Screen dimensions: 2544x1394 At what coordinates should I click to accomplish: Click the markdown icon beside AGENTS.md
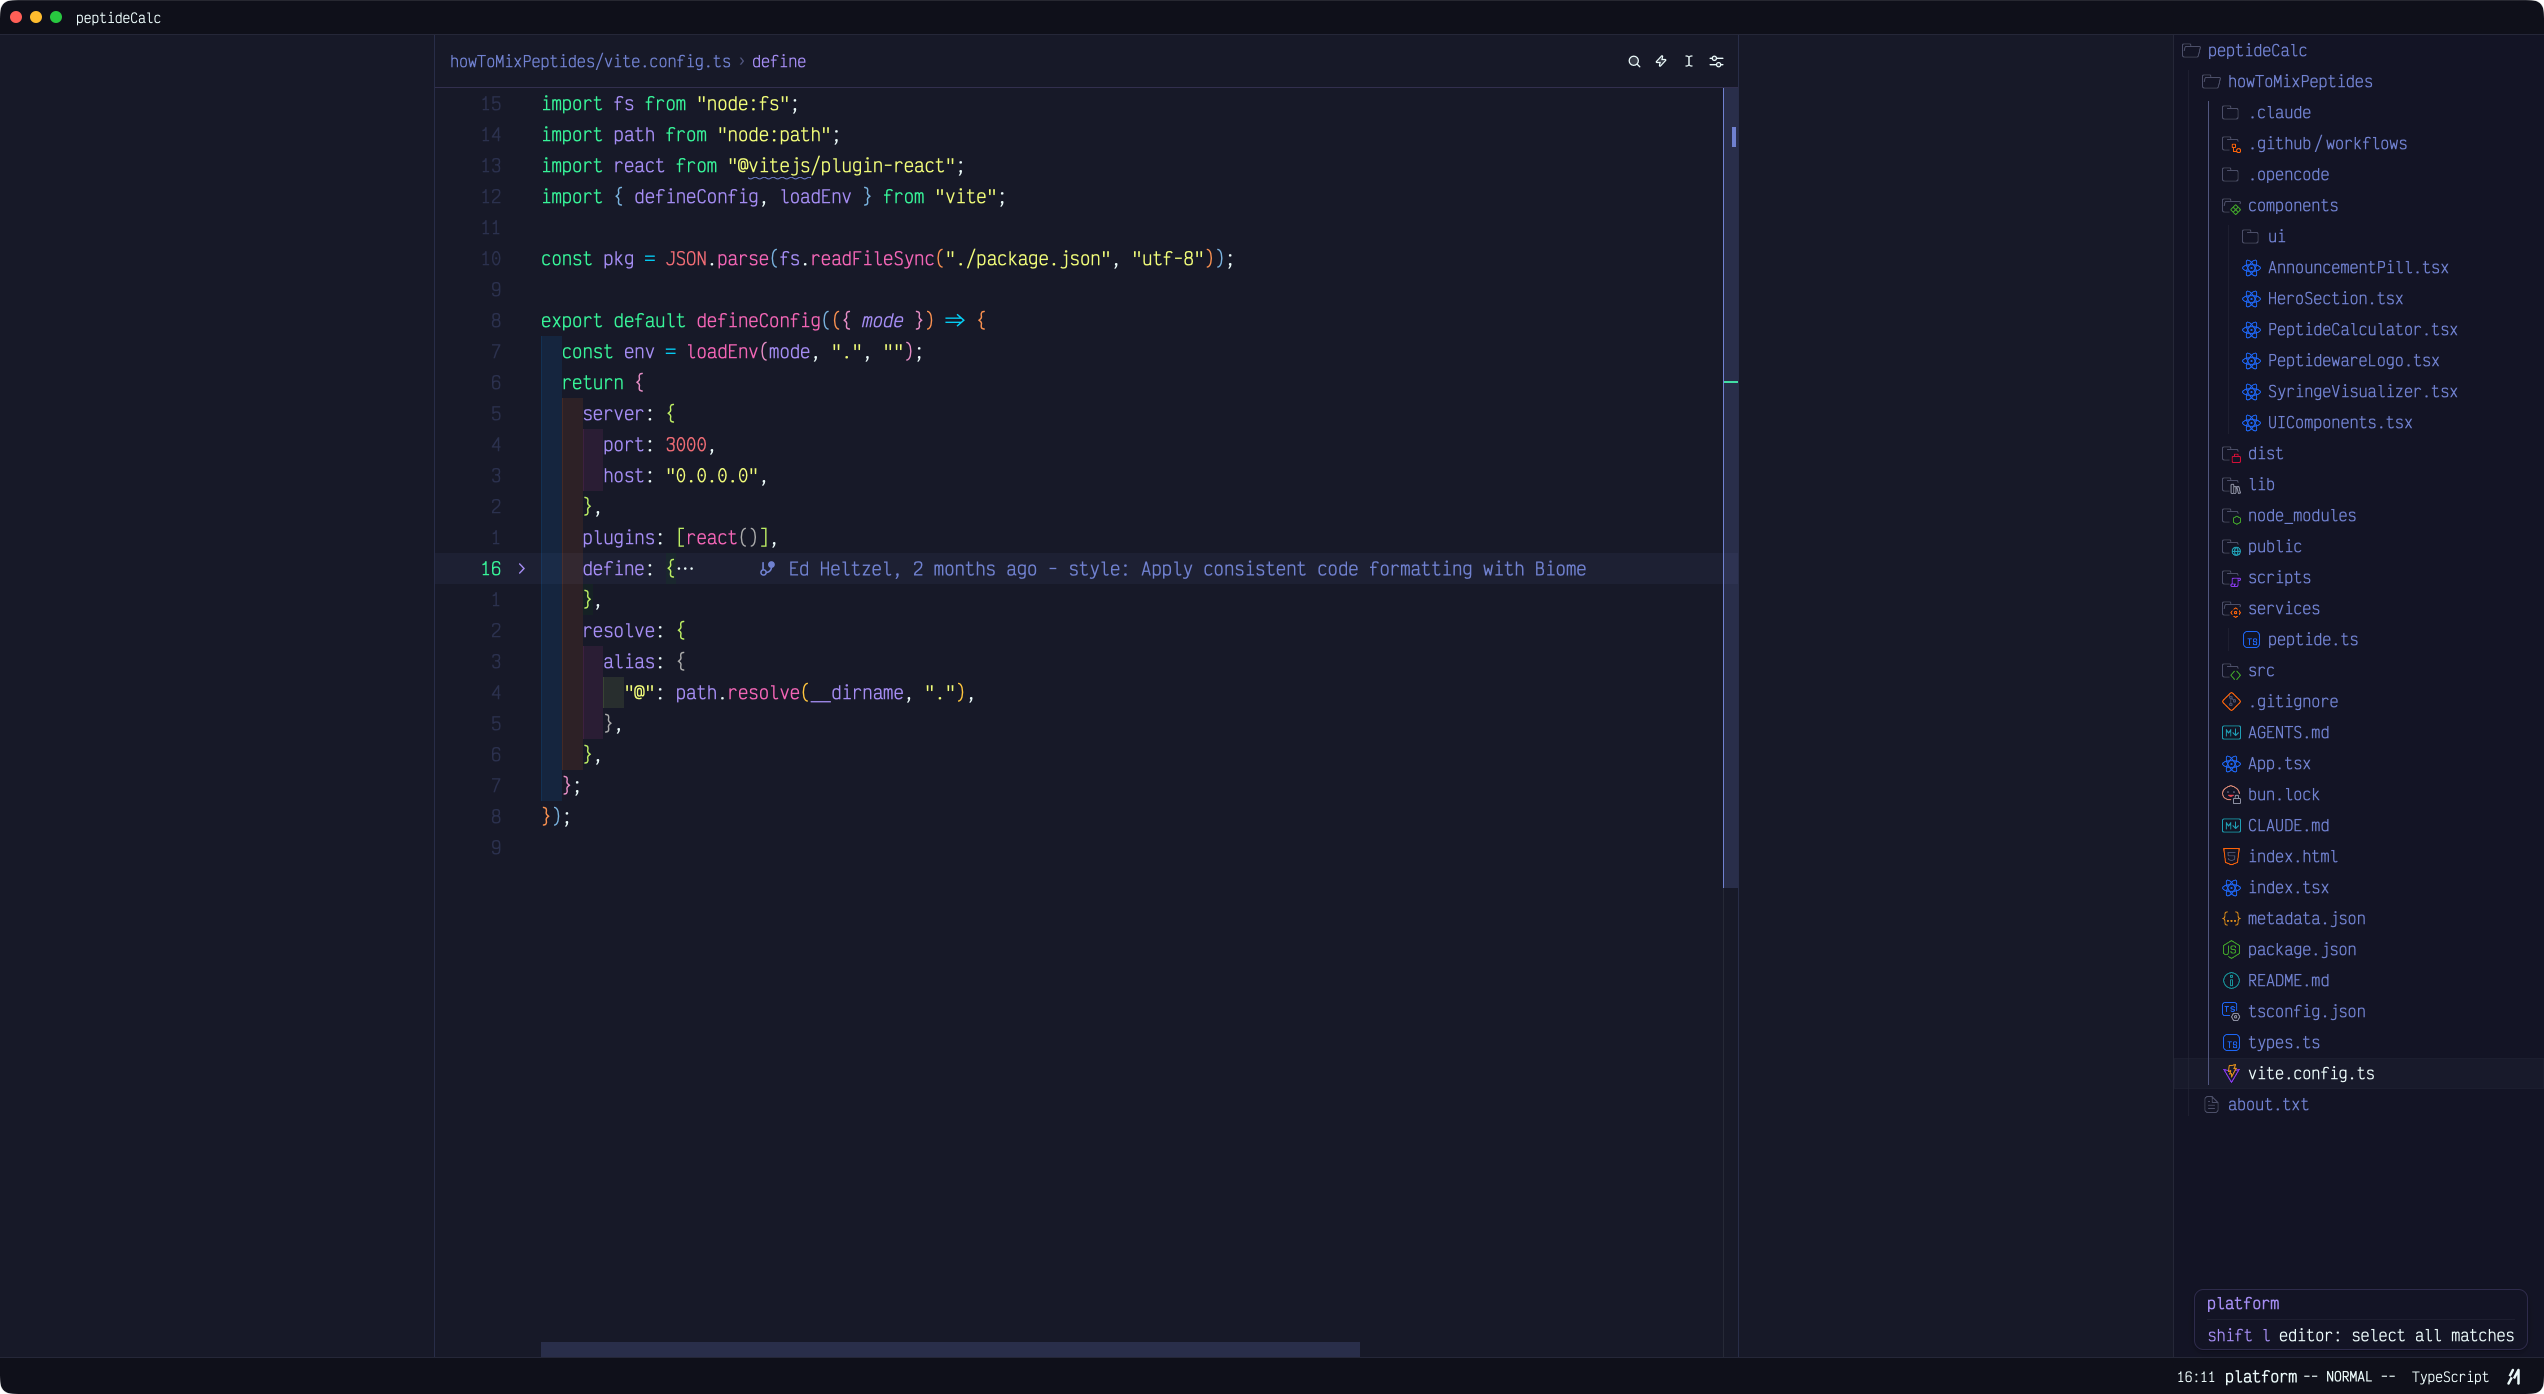[2231, 732]
